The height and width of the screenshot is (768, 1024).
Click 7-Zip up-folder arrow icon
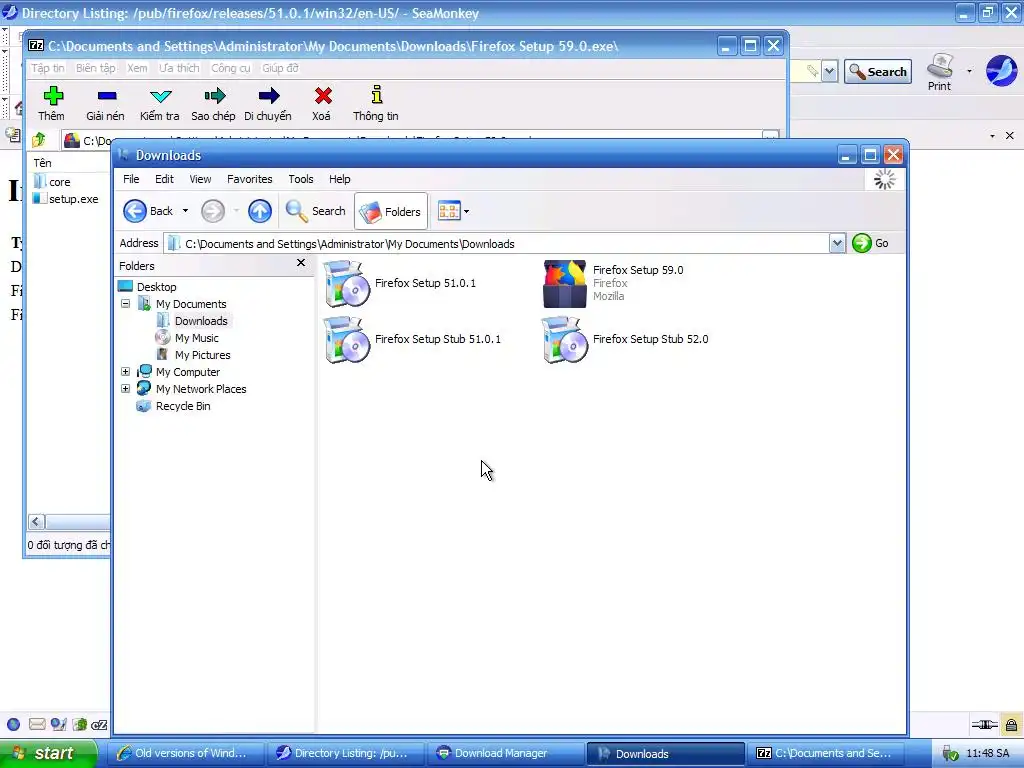pos(39,139)
